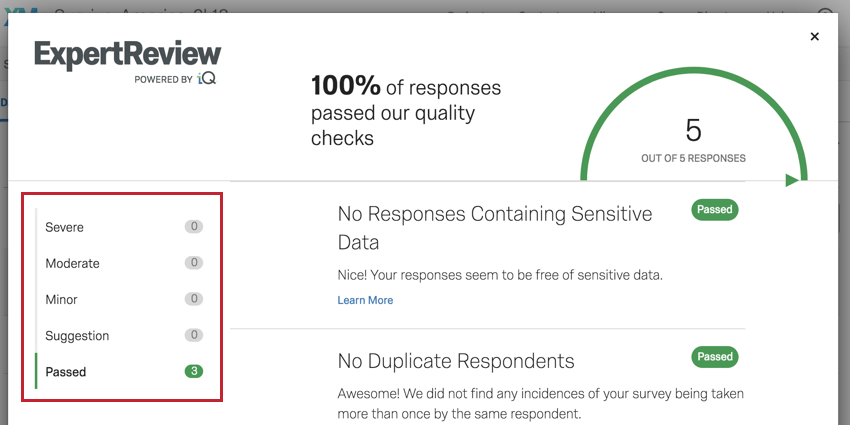Click the No Duplicate Respondents heading

(x=456, y=360)
